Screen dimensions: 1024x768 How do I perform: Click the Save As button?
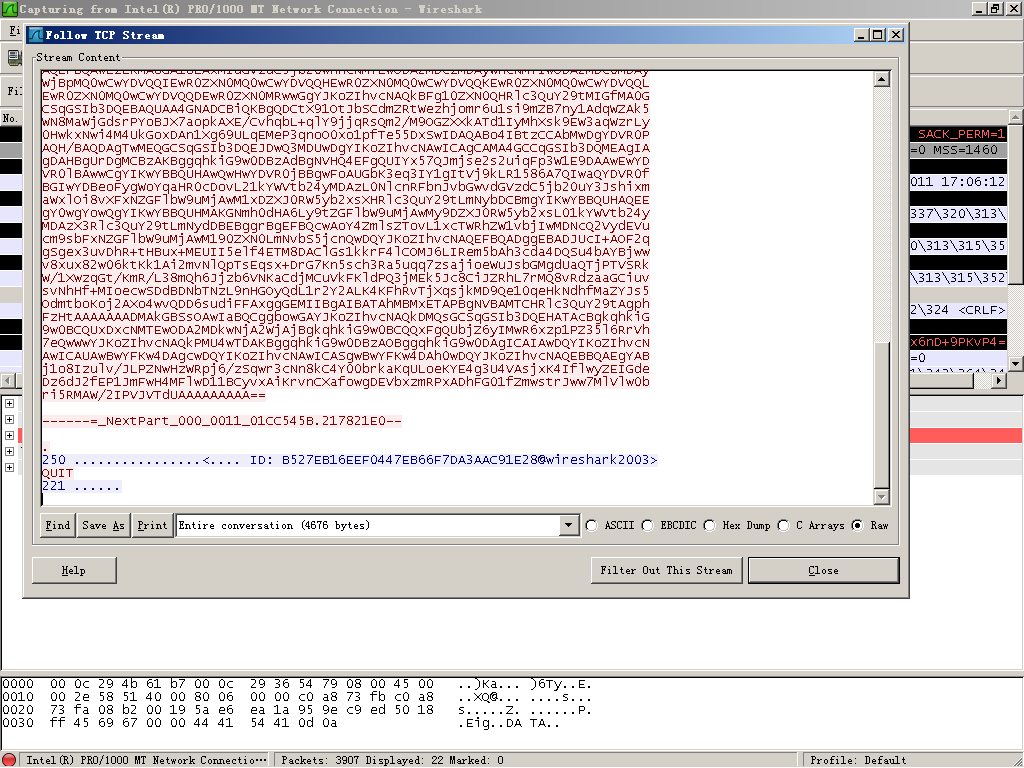[x=103, y=525]
